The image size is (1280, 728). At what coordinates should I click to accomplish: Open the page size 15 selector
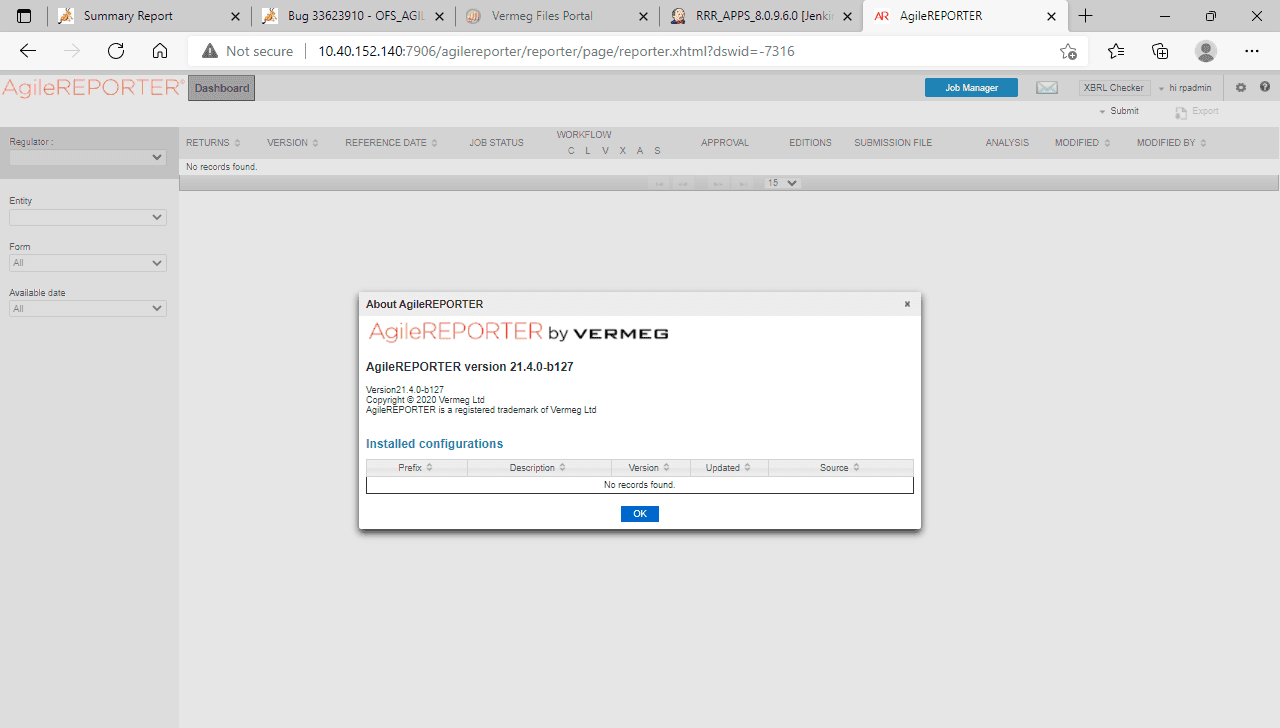pos(781,182)
